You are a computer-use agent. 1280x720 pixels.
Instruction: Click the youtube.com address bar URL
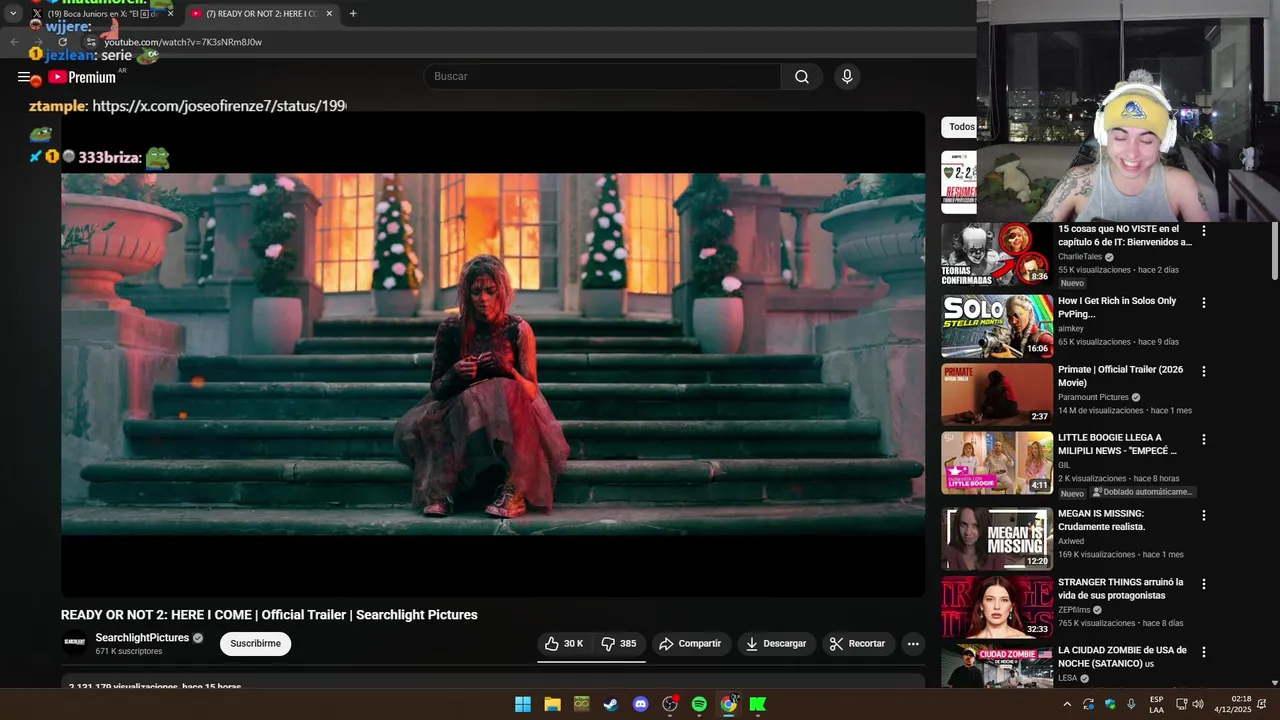(183, 42)
